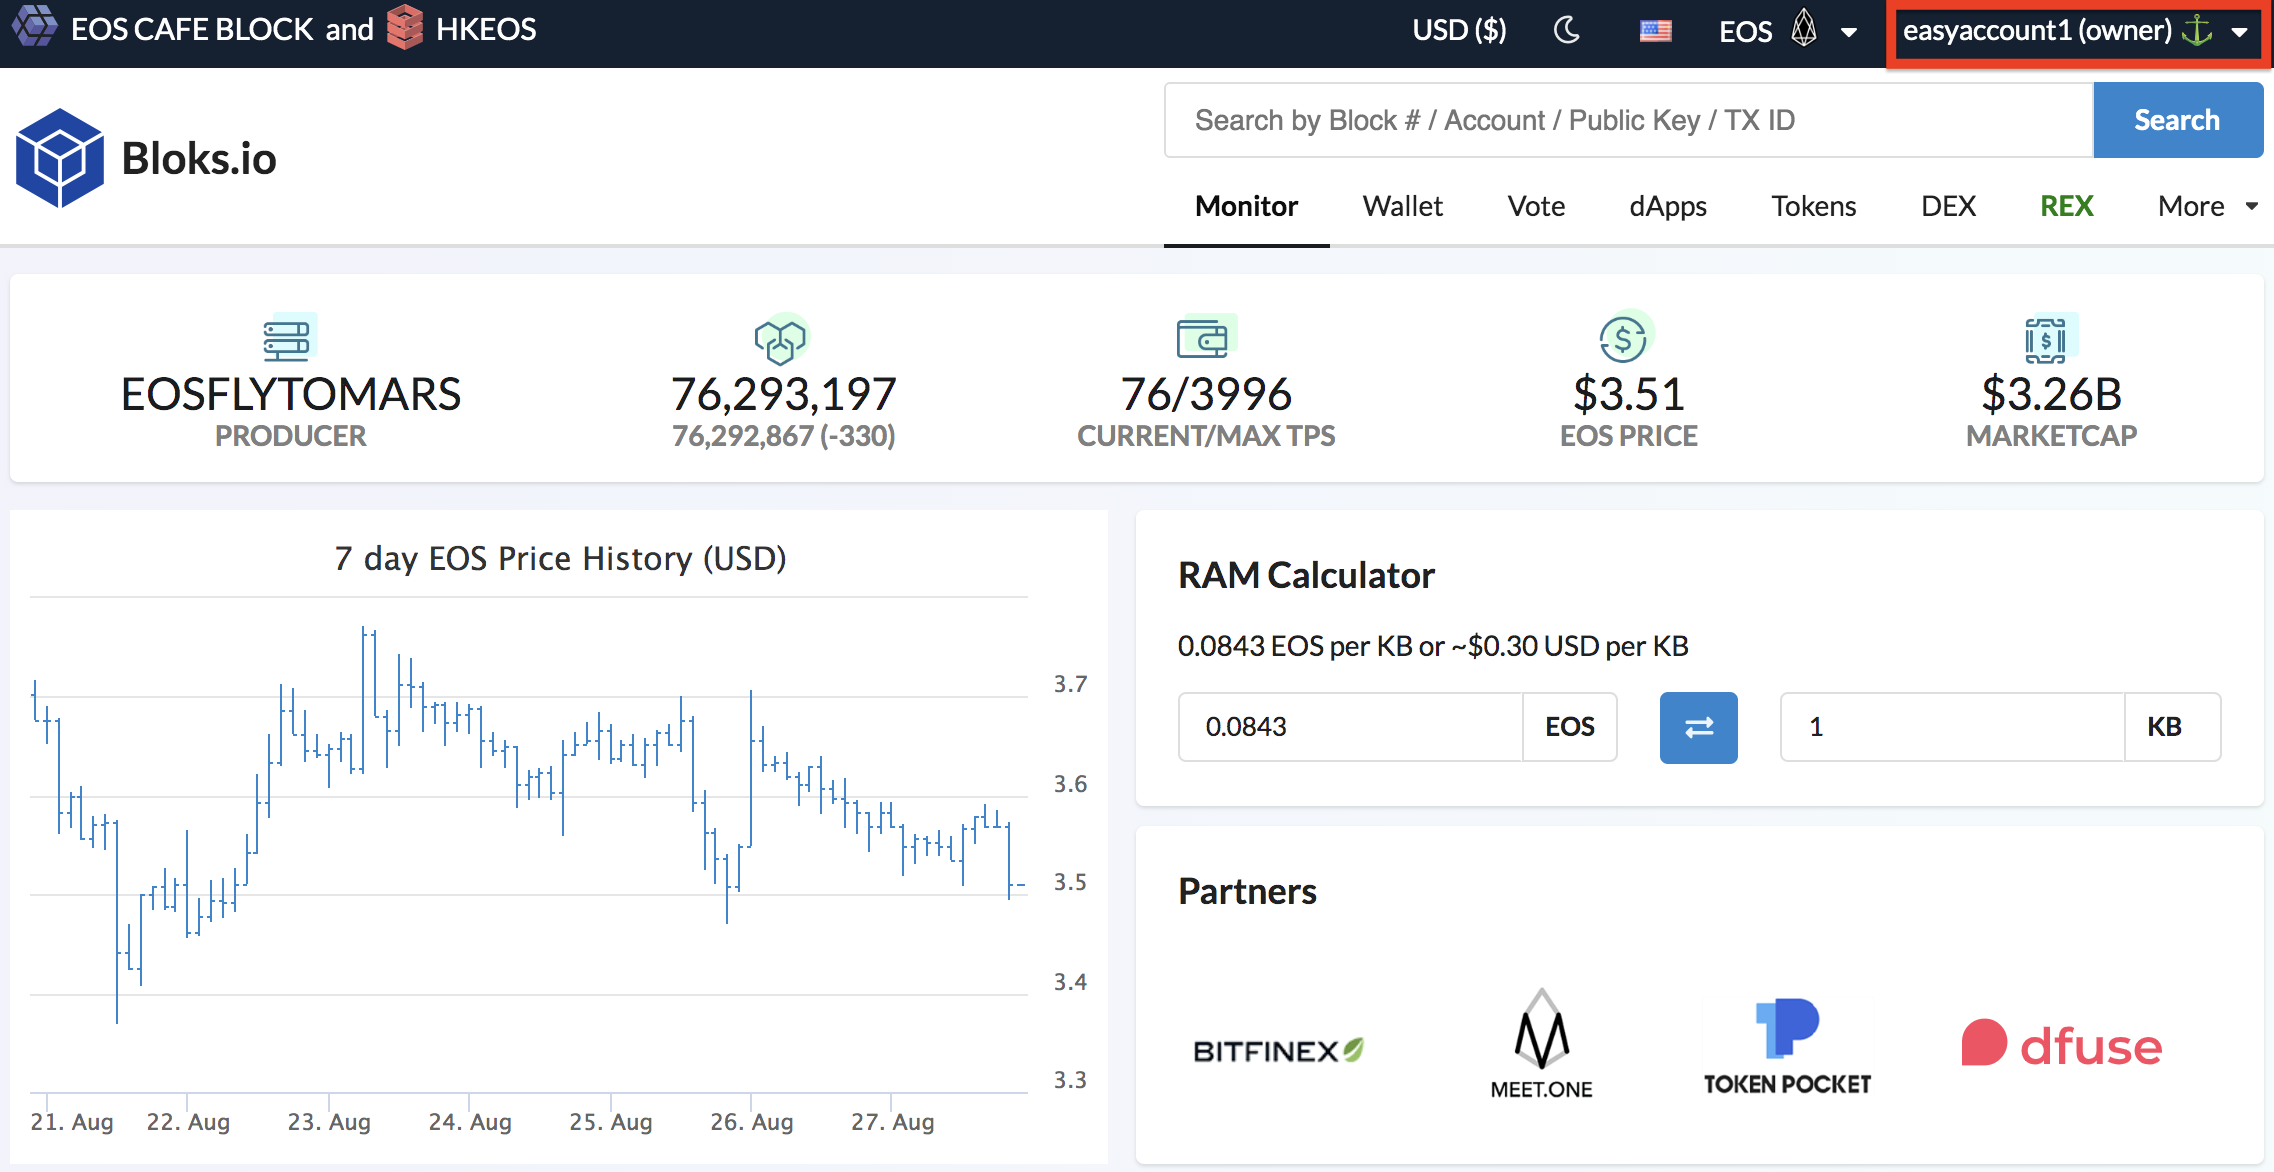Click the TPS wallet icon
The width and height of the screenshot is (2274, 1172).
(x=1205, y=338)
